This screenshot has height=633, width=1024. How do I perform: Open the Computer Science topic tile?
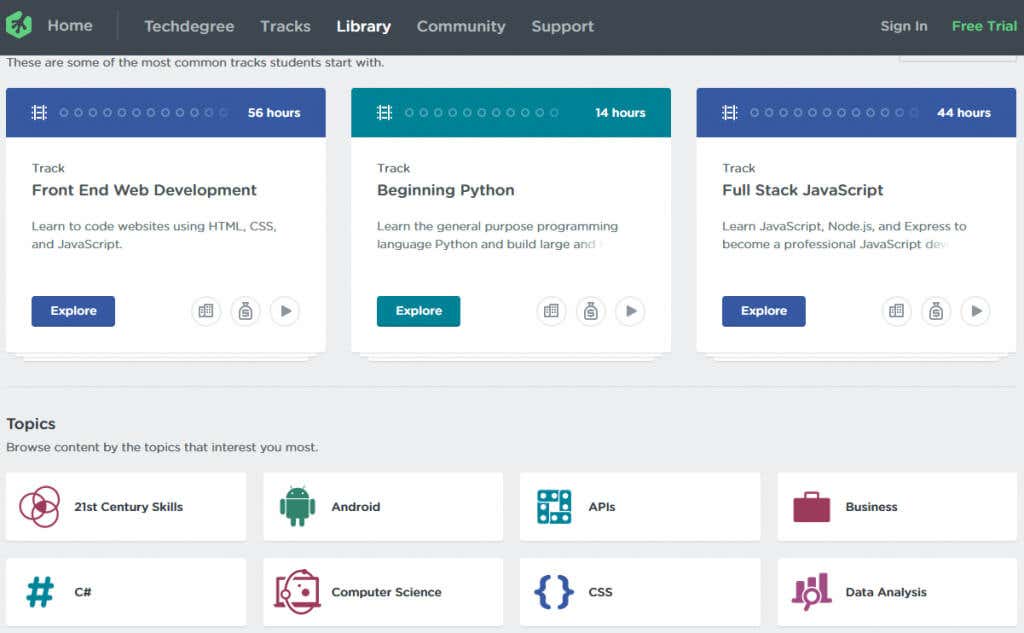click(x=382, y=592)
